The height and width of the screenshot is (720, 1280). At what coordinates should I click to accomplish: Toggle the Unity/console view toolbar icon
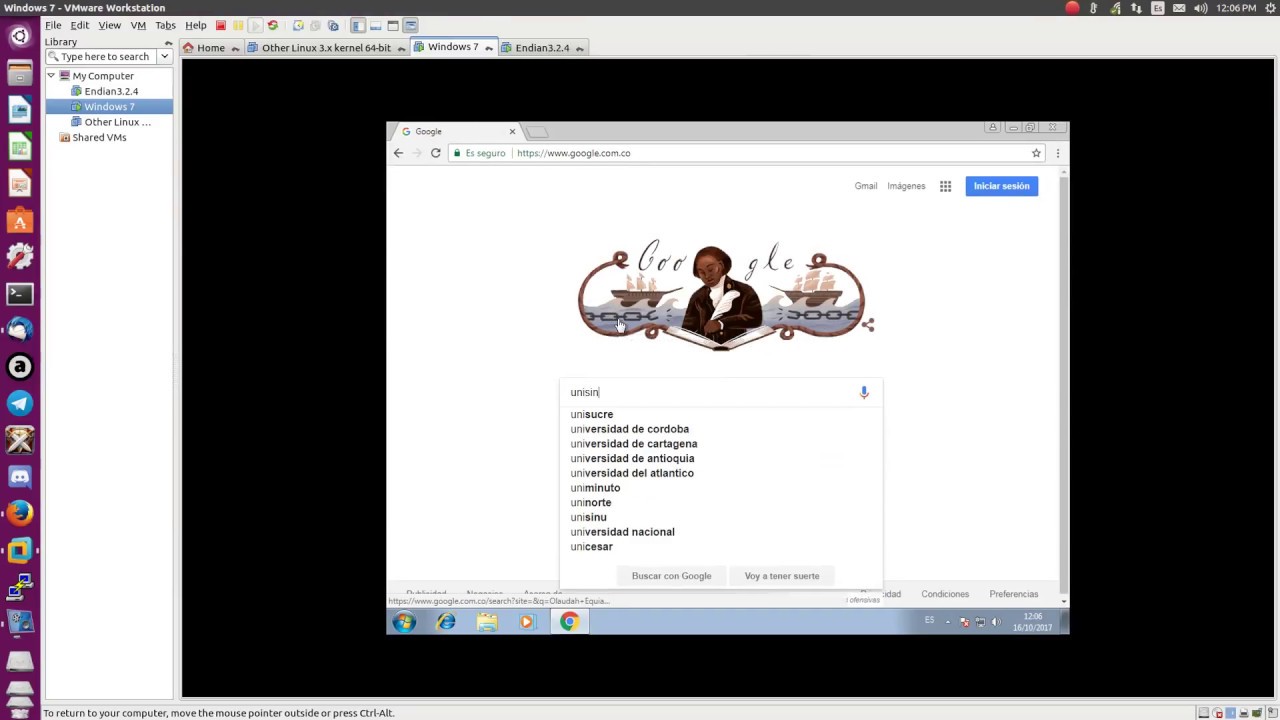[411, 25]
